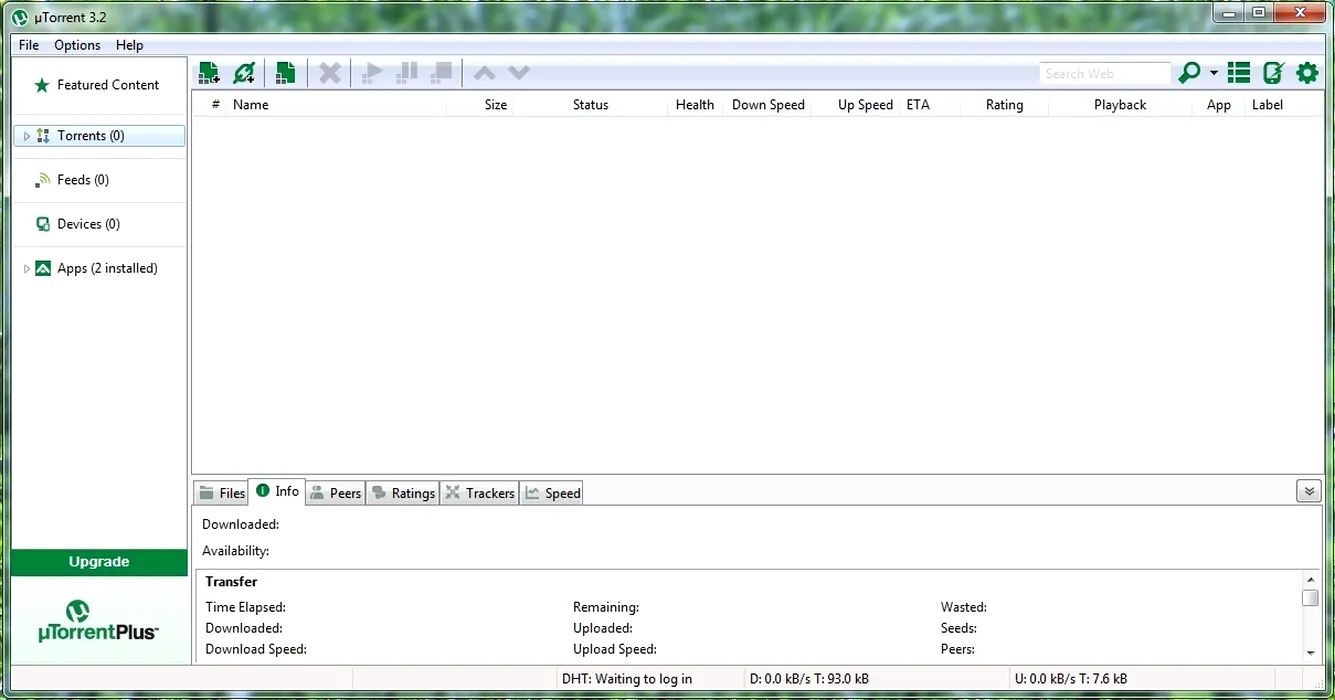Viewport: 1335px width, 700px height.
Task: Open Featured Content in the sidebar
Action: click(108, 85)
